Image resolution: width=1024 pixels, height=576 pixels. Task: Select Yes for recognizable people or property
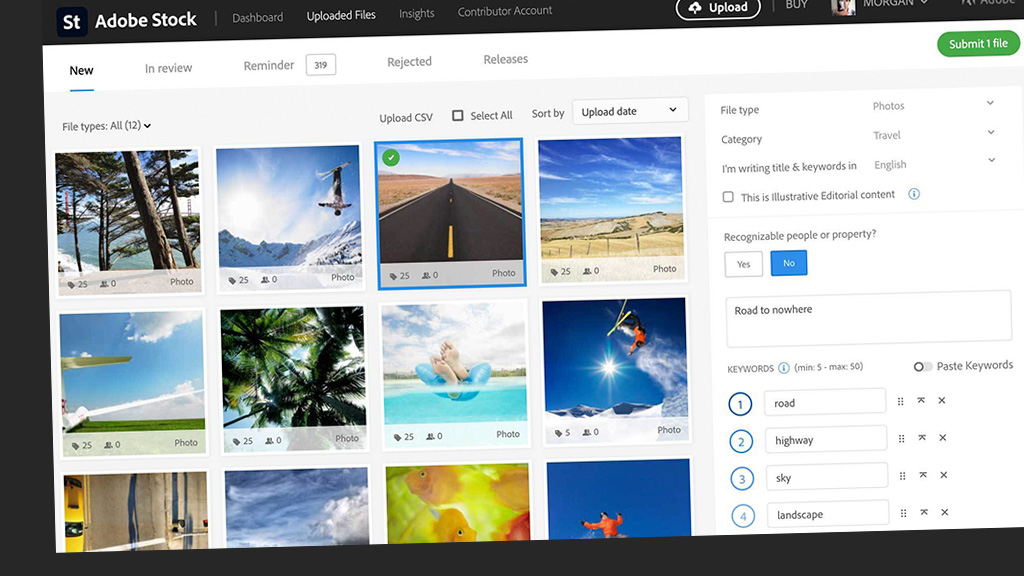[743, 264]
